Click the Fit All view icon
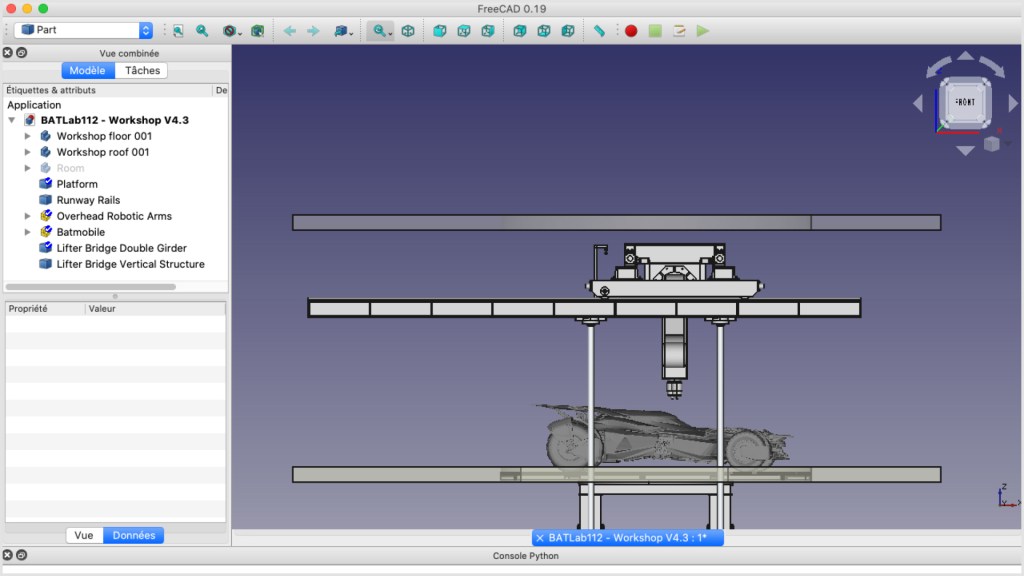The height and width of the screenshot is (576, 1024). pyautogui.click(x=178, y=31)
